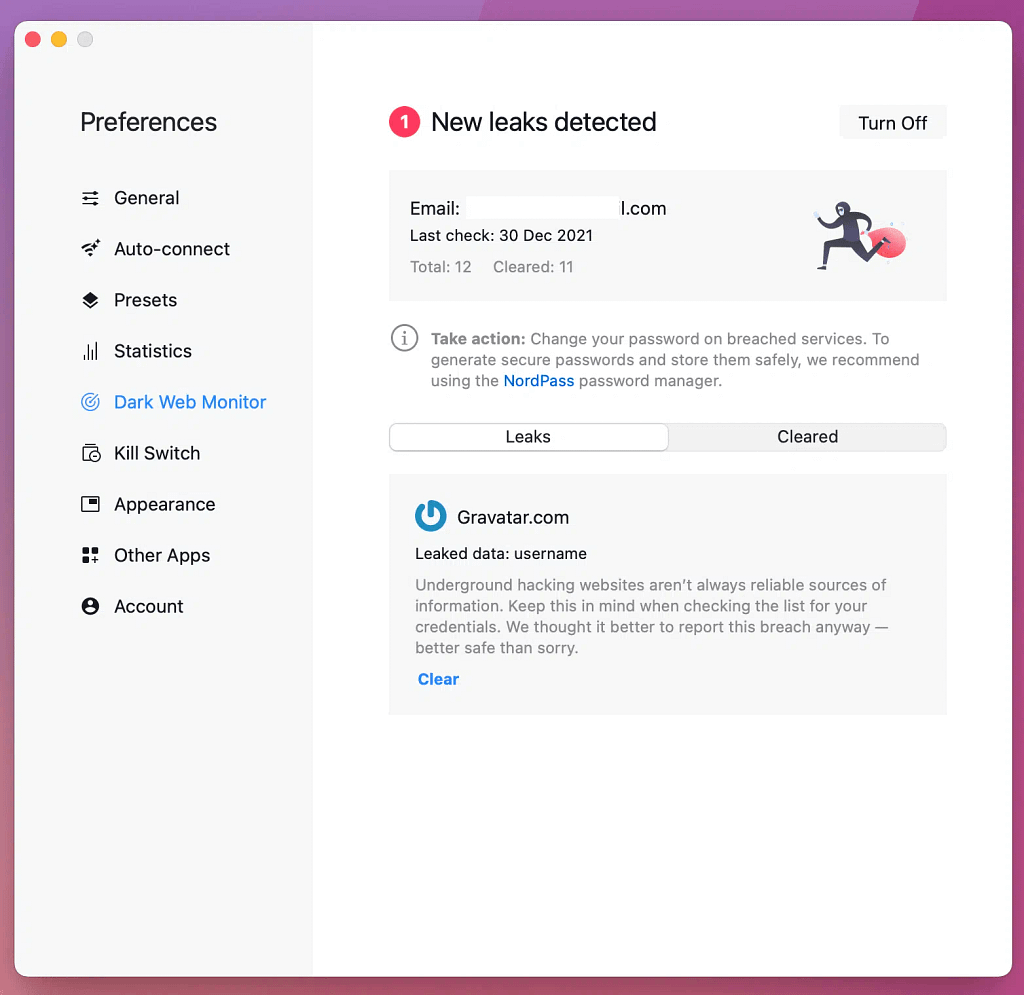Viewport: 1024px width, 995px height.
Task: Minimize the window with yellow button
Action: click(59, 39)
